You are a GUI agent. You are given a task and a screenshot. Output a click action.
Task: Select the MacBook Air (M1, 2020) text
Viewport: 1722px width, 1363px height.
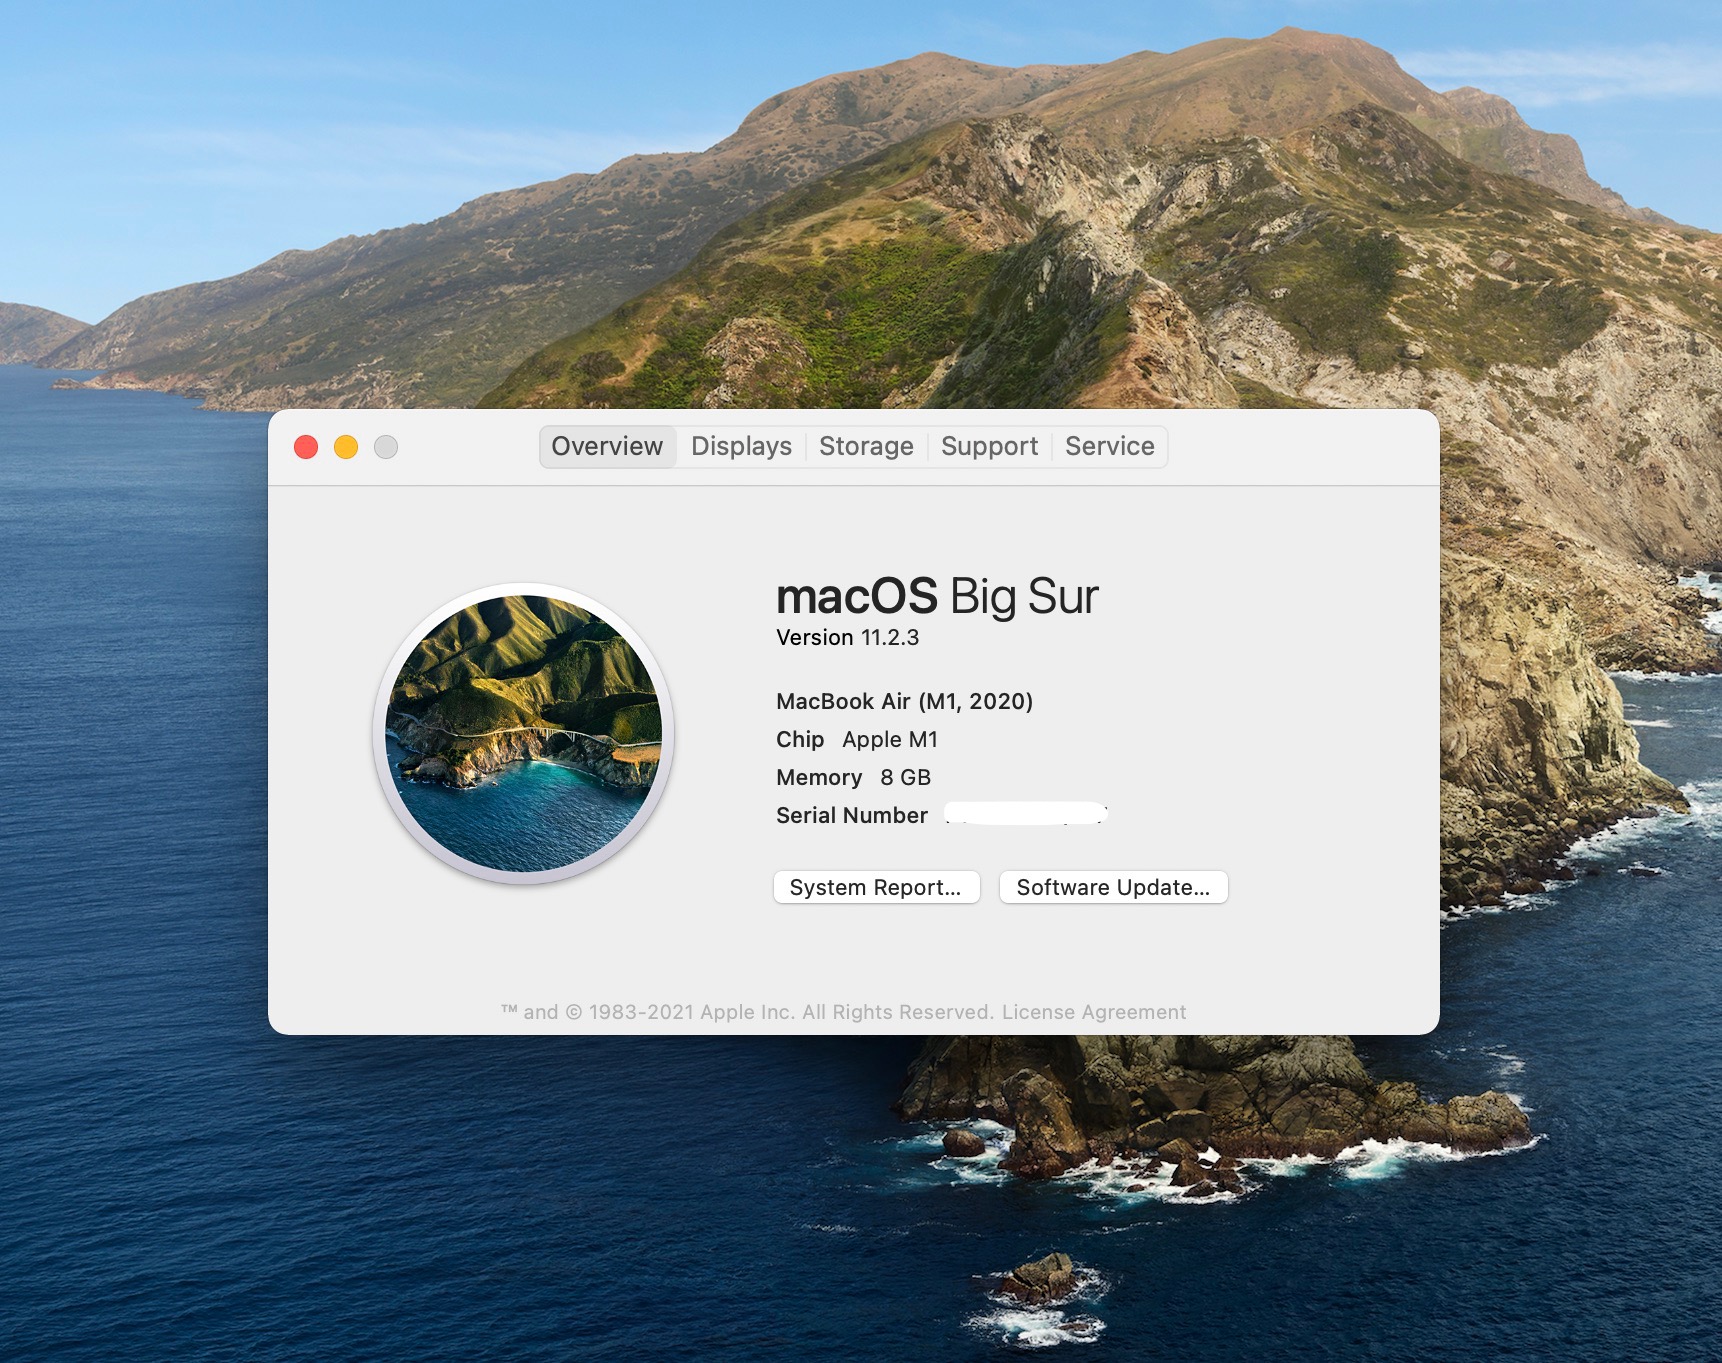[904, 701]
